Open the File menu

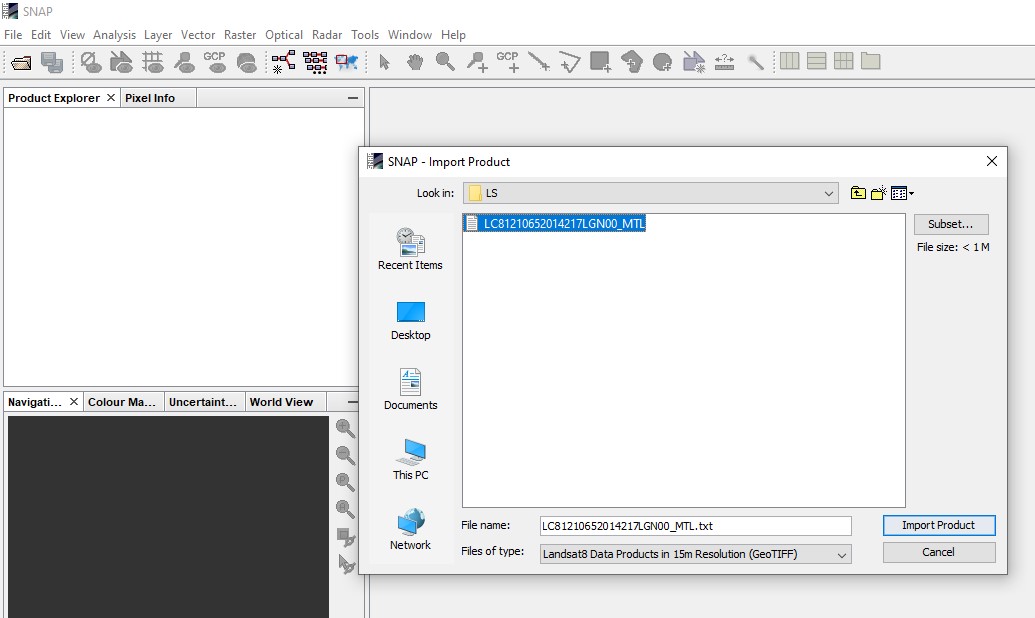13,35
